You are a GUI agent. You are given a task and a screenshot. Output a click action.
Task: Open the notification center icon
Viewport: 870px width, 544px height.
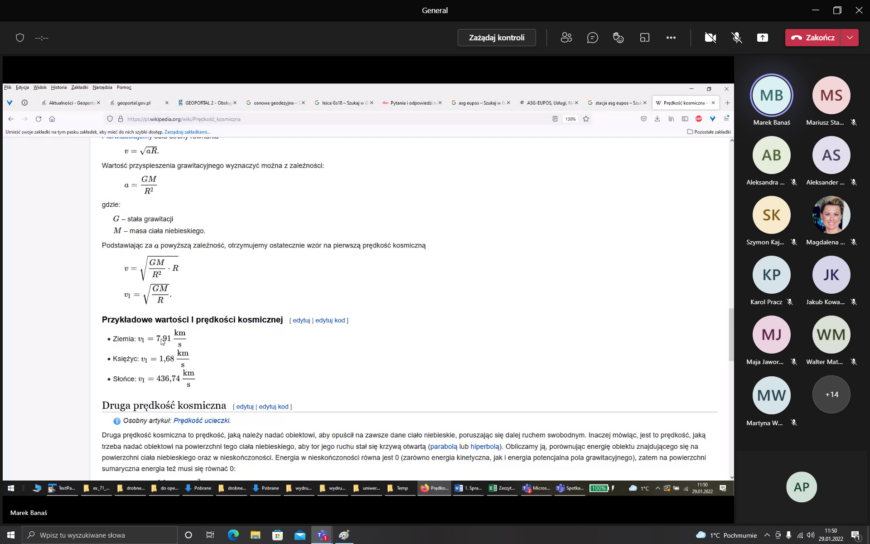click(856, 535)
